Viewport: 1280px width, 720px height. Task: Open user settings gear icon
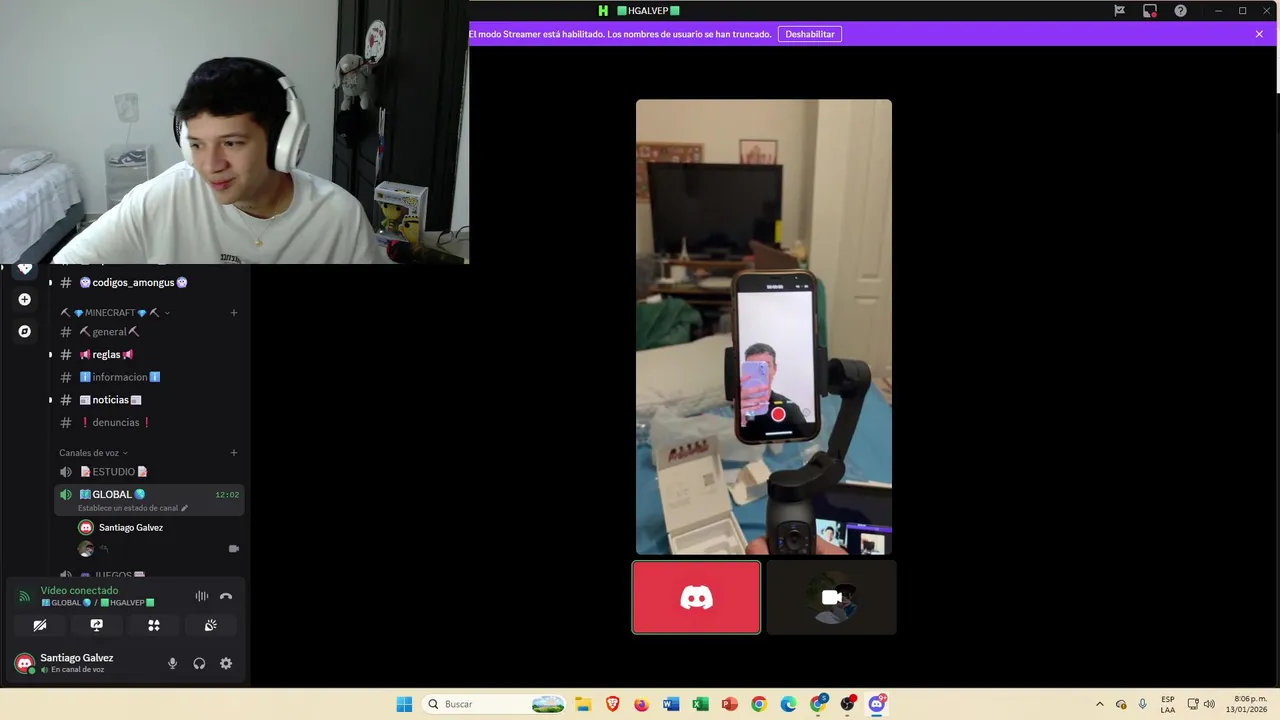(x=226, y=663)
